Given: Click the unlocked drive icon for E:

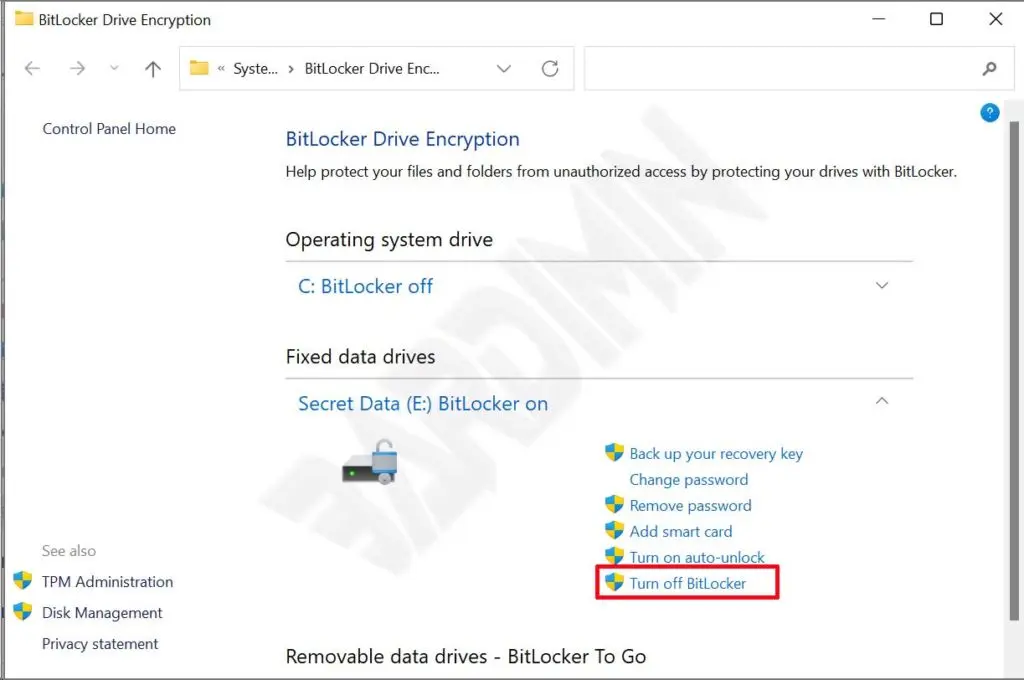Looking at the screenshot, I should pyautogui.click(x=370, y=462).
